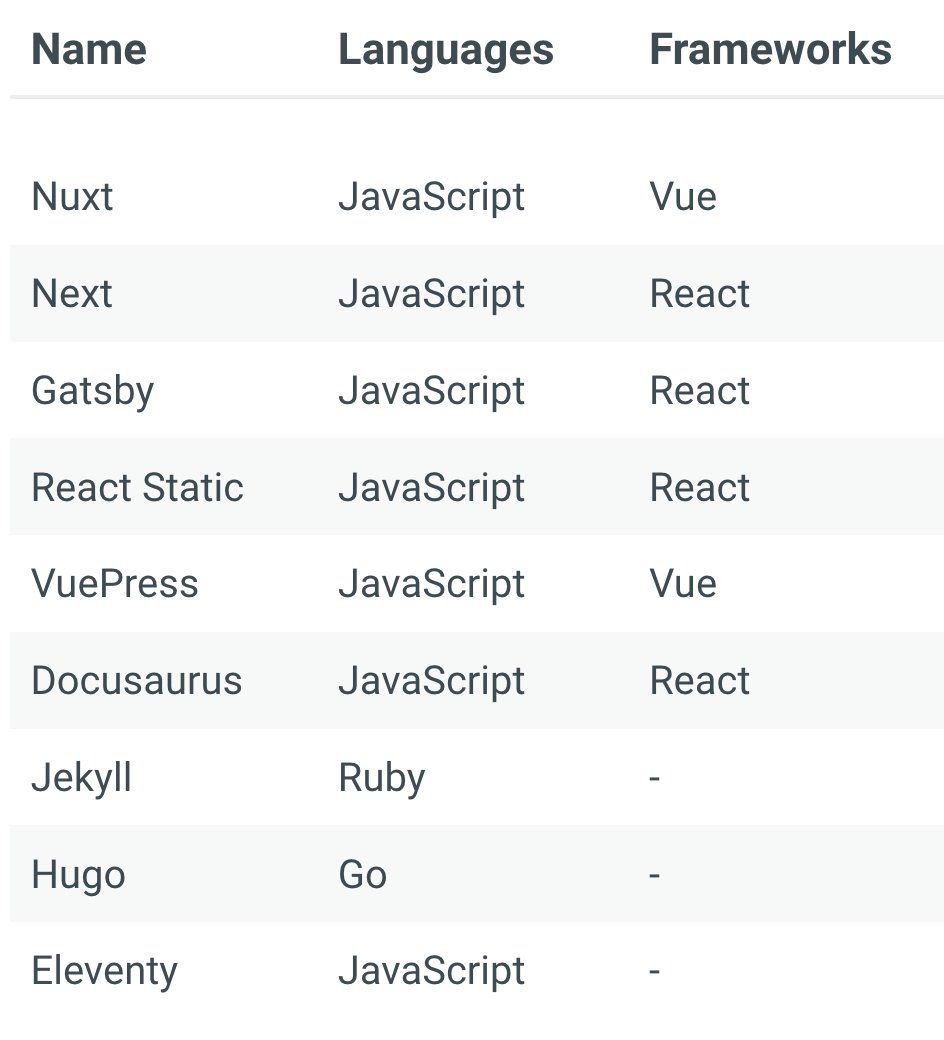944x1040 pixels.
Task: Select the VuePress name cell
Action: pyautogui.click(x=115, y=584)
